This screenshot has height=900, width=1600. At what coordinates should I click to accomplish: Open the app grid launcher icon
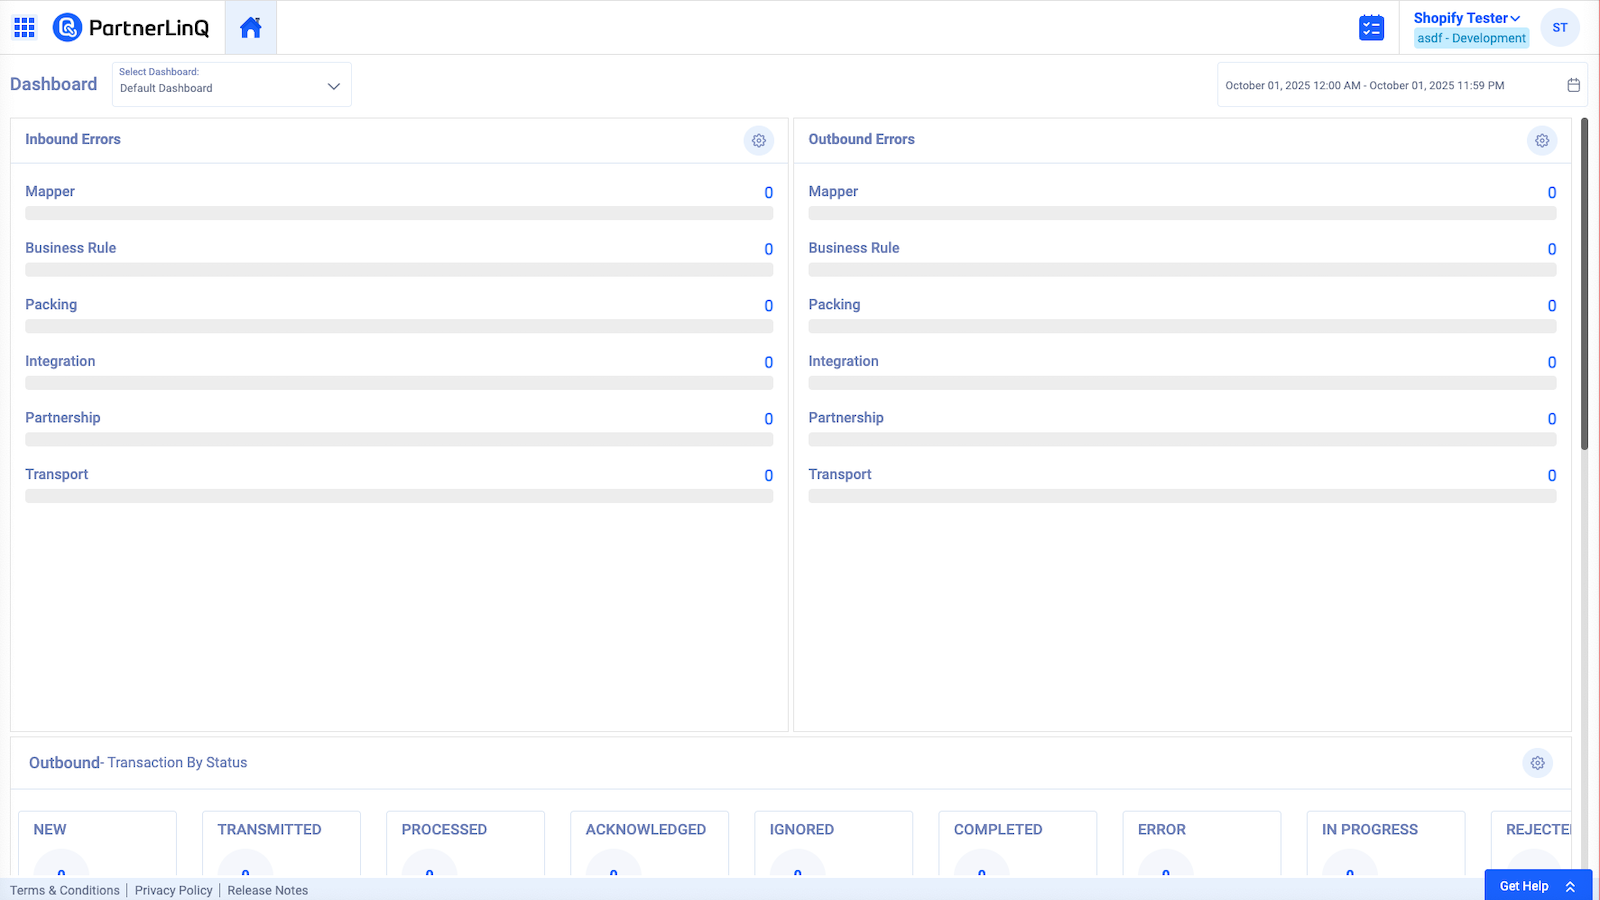point(24,27)
